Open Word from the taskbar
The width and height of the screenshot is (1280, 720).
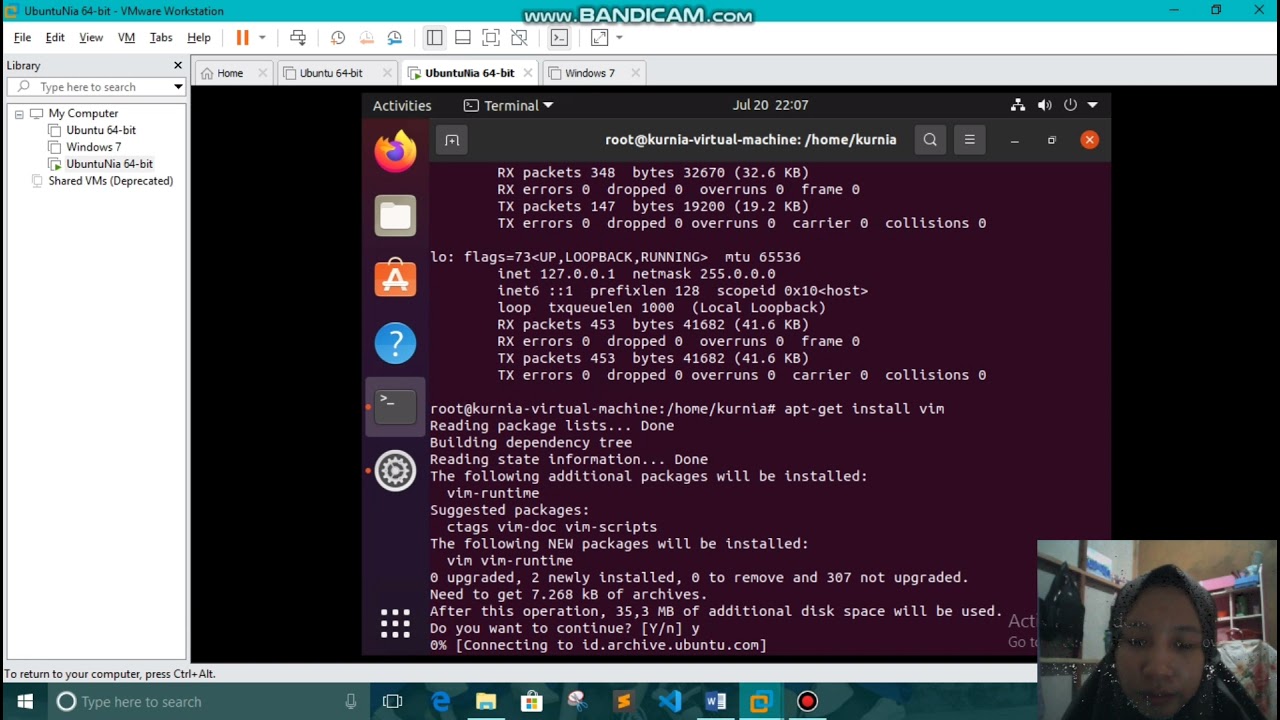tap(715, 702)
